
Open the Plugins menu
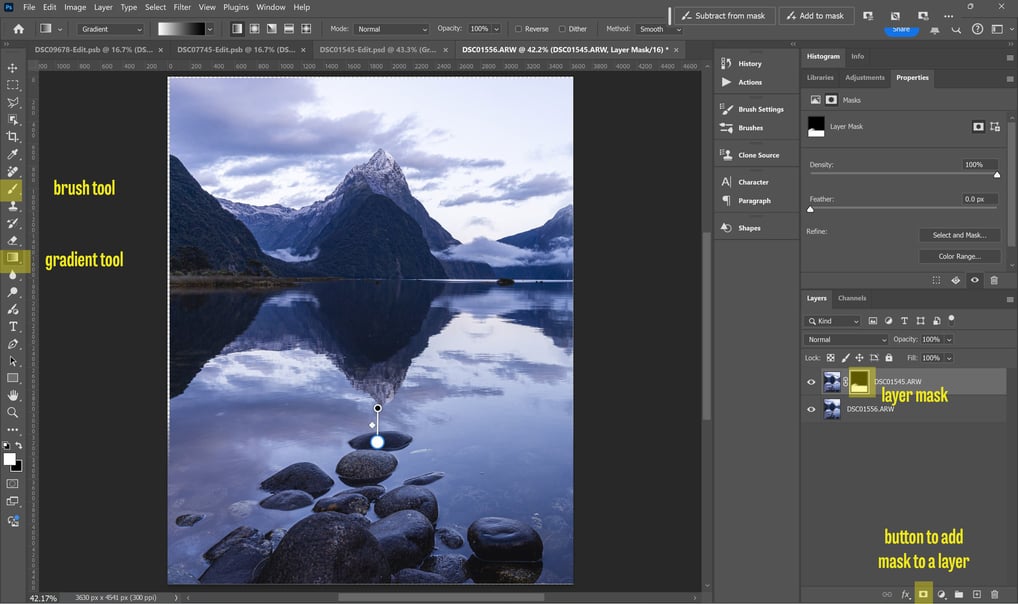pyautogui.click(x=236, y=7)
